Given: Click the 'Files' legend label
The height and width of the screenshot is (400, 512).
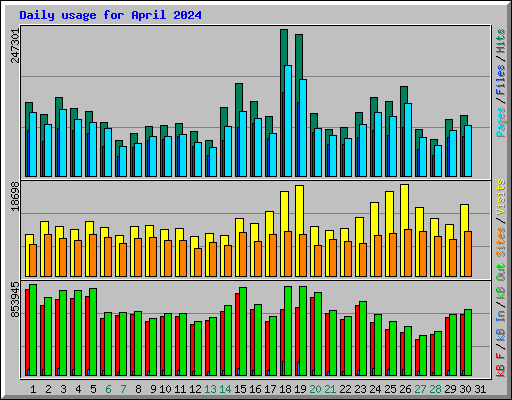Looking at the screenshot, I should tap(501, 80).
